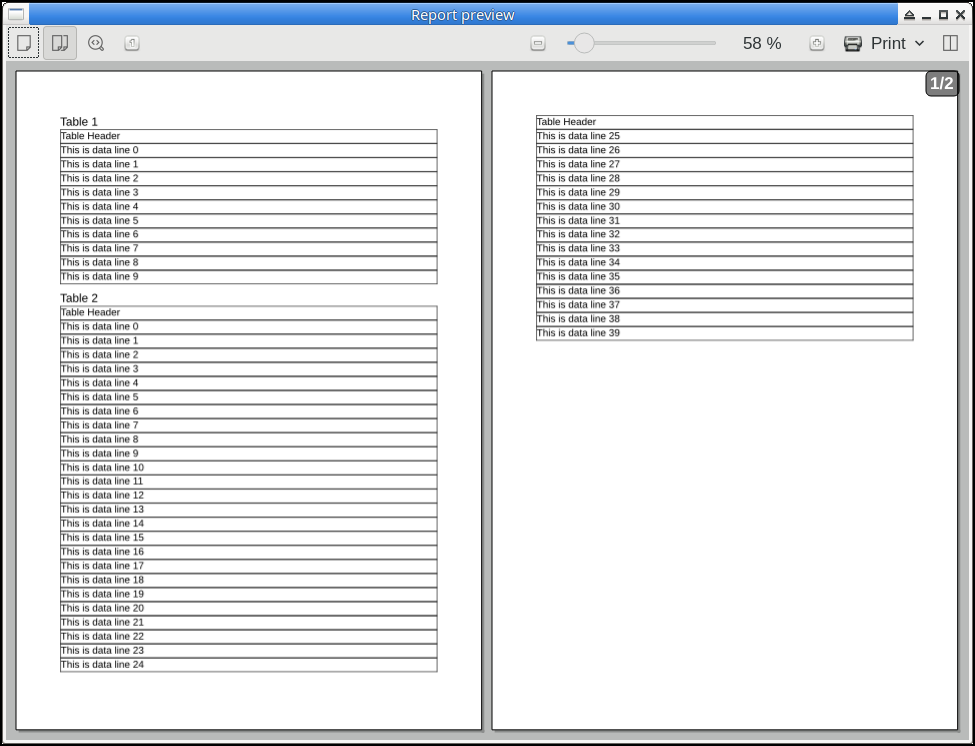The height and width of the screenshot is (746, 975).
Task: Toggle the side panel icon at toolbar right
Action: [951, 44]
